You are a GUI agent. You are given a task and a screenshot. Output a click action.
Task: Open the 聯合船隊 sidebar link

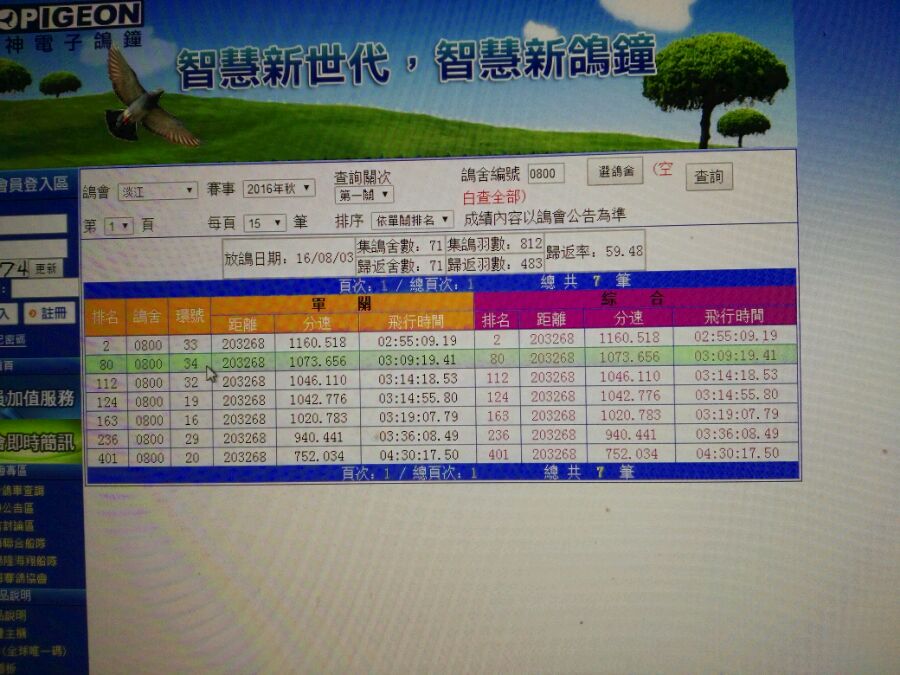(24, 542)
